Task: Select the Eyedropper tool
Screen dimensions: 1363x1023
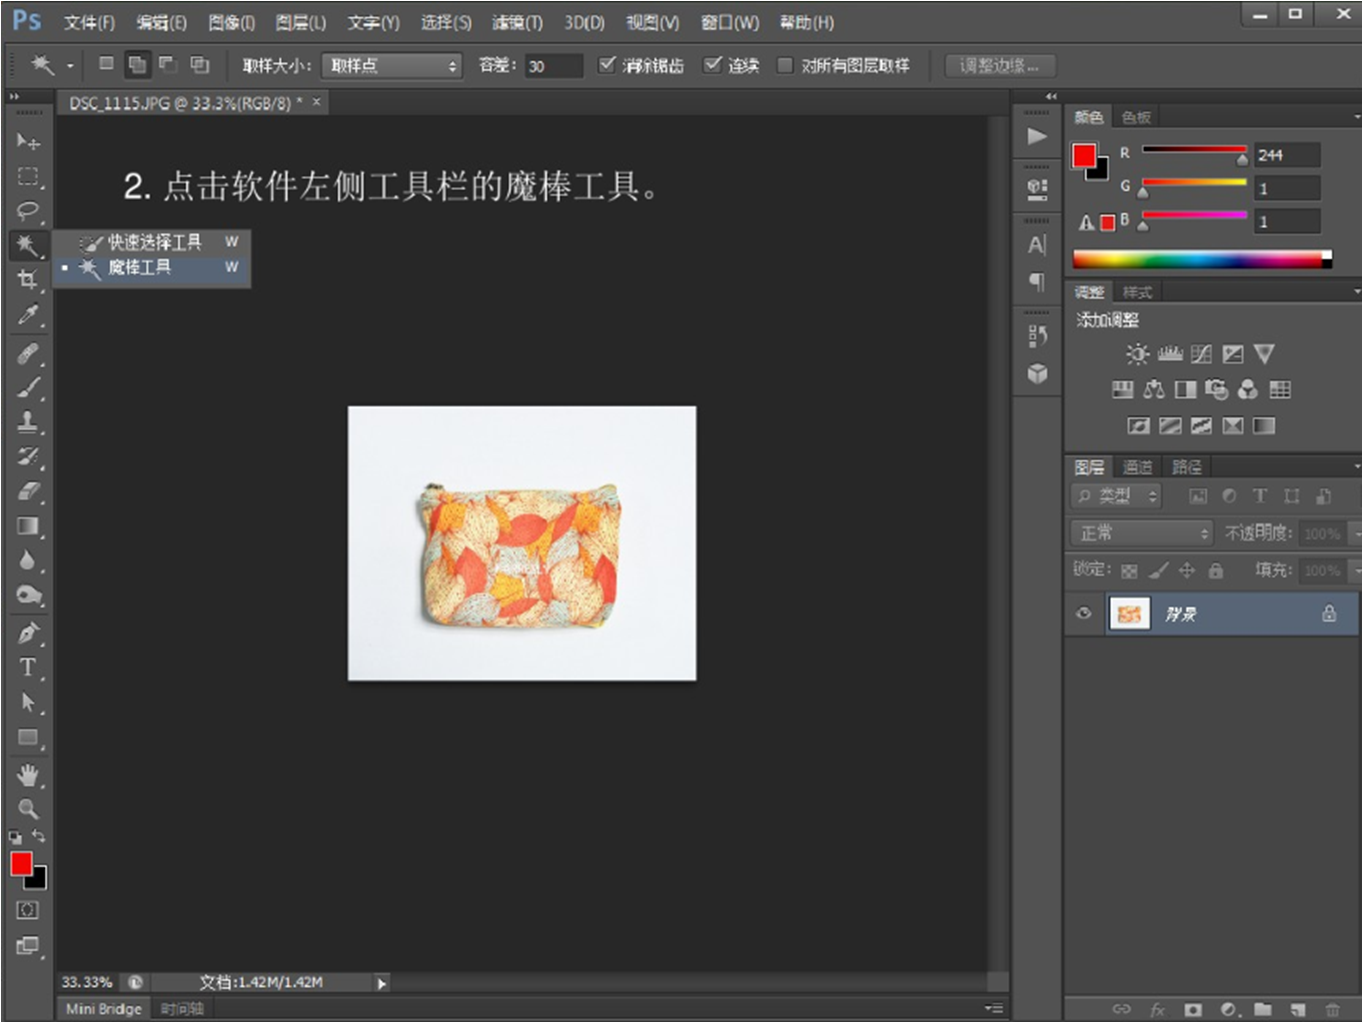Action: pyautogui.click(x=28, y=315)
